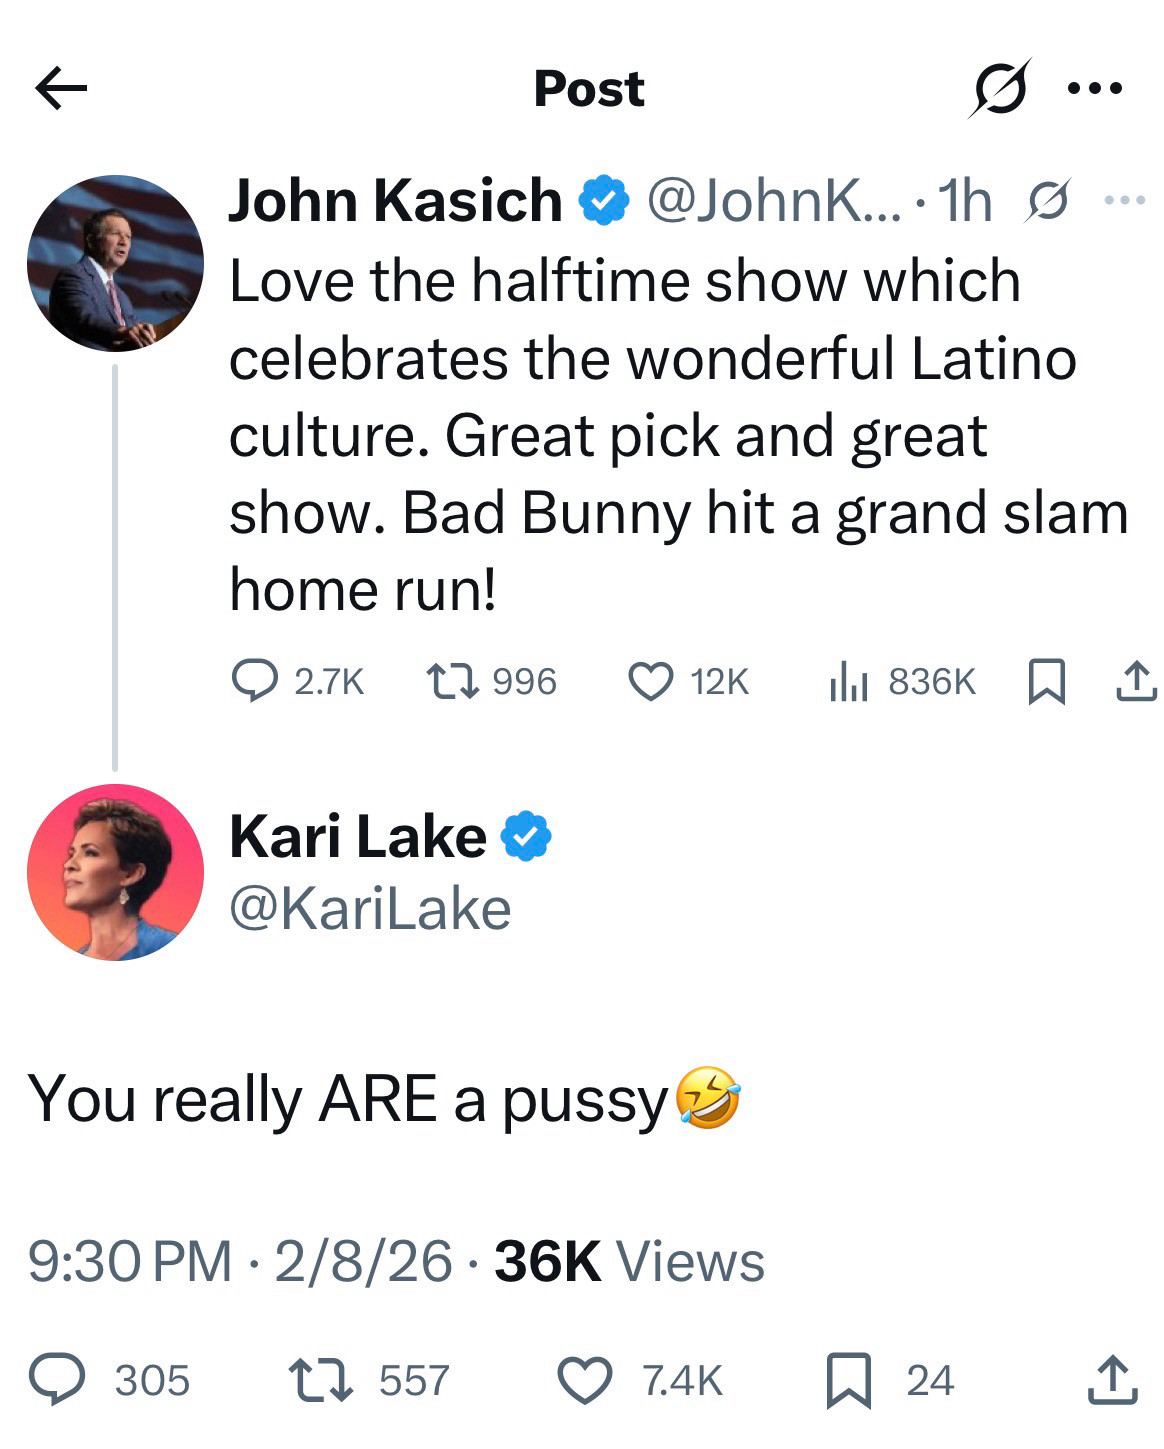Open the post header more options menu
The width and height of the screenshot is (1164, 1449).
(x=1095, y=88)
